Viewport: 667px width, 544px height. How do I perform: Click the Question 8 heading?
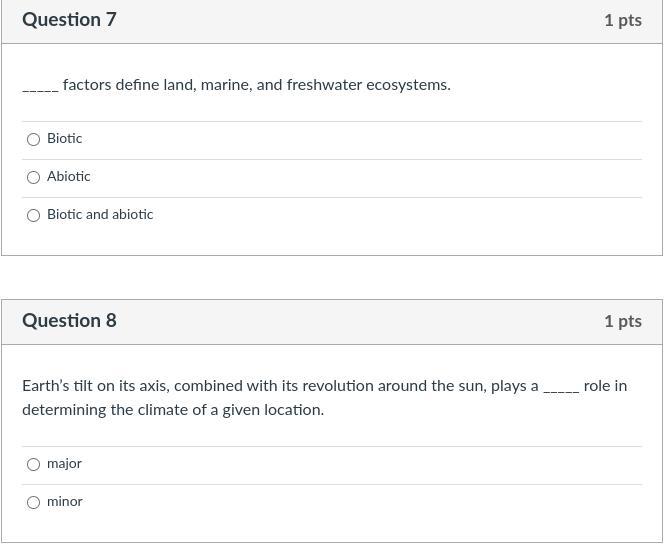tap(69, 321)
